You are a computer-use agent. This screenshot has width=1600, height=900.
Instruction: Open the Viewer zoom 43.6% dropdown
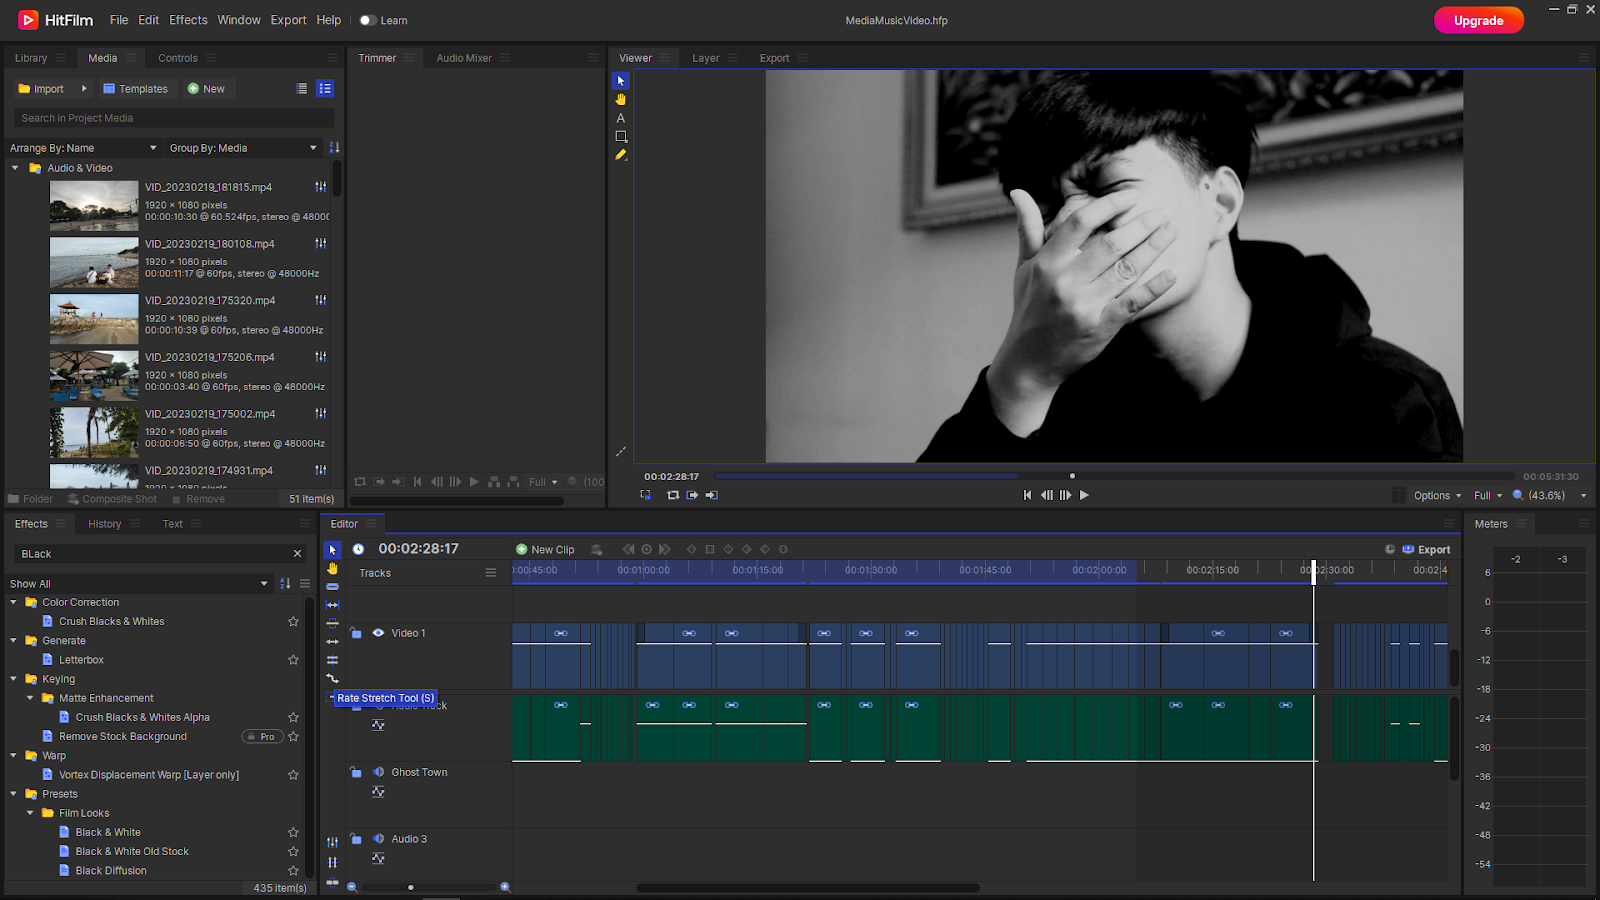[x=1552, y=496]
